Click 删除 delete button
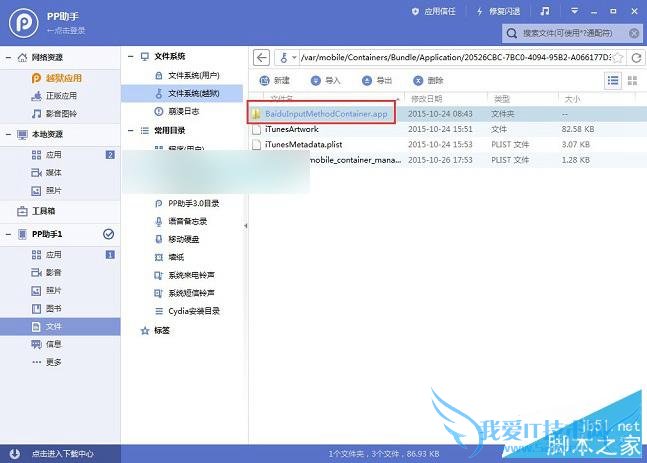Image resolution: width=647 pixels, height=463 pixels. click(x=428, y=80)
